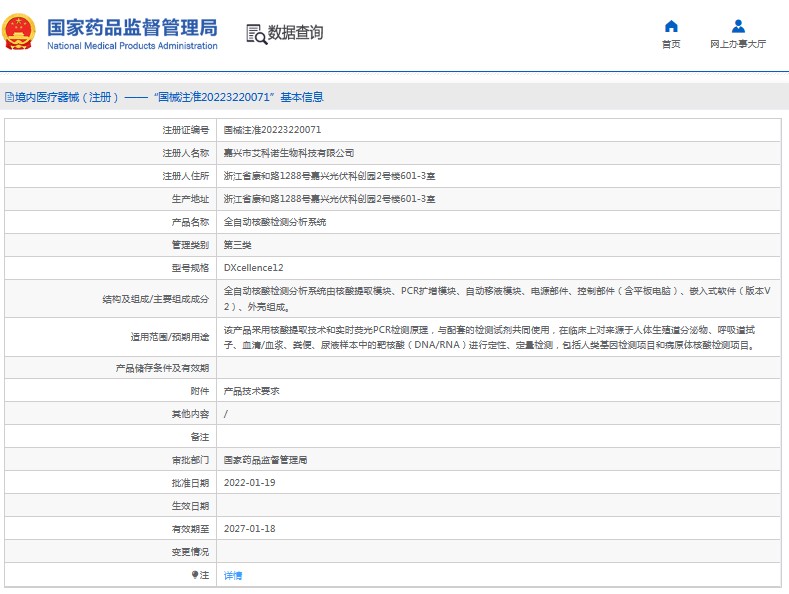The width and height of the screenshot is (789, 594).
Task: Click the 数据查询 heading
Action: (x=295, y=33)
